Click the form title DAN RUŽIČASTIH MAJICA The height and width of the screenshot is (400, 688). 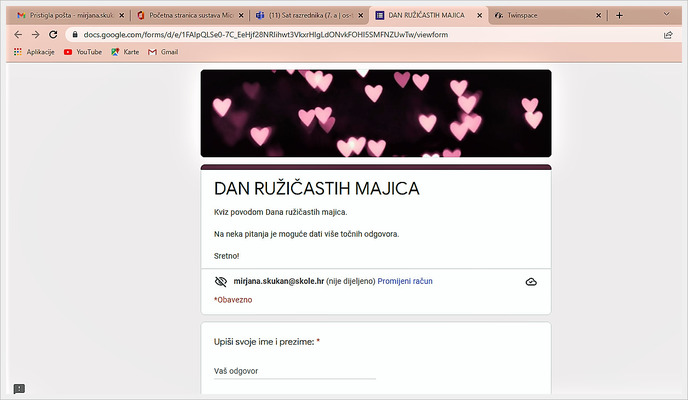click(316, 189)
